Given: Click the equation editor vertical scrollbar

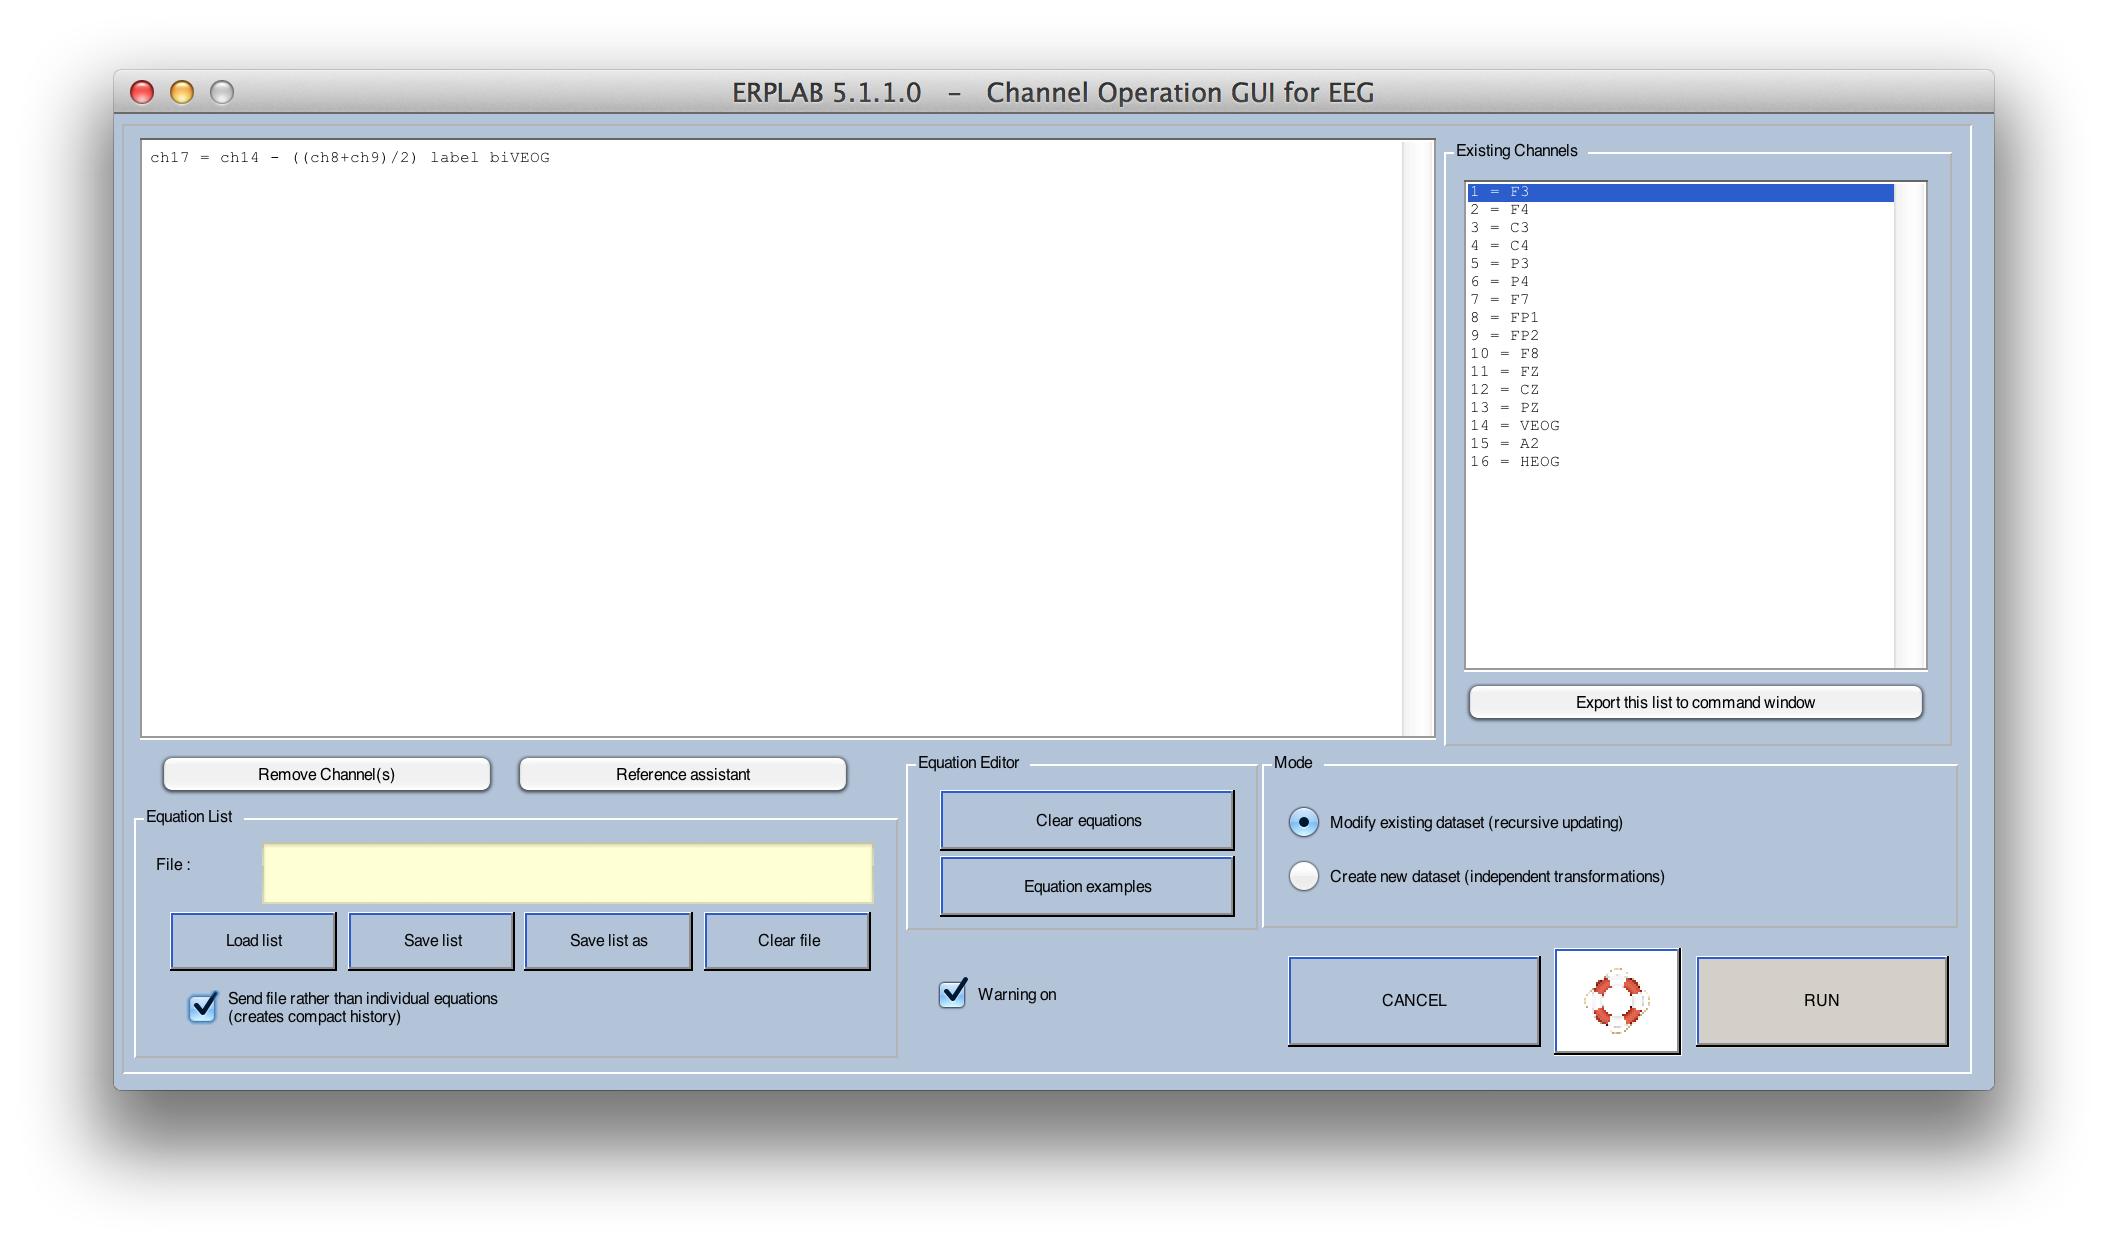Looking at the screenshot, I should 1417,438.
